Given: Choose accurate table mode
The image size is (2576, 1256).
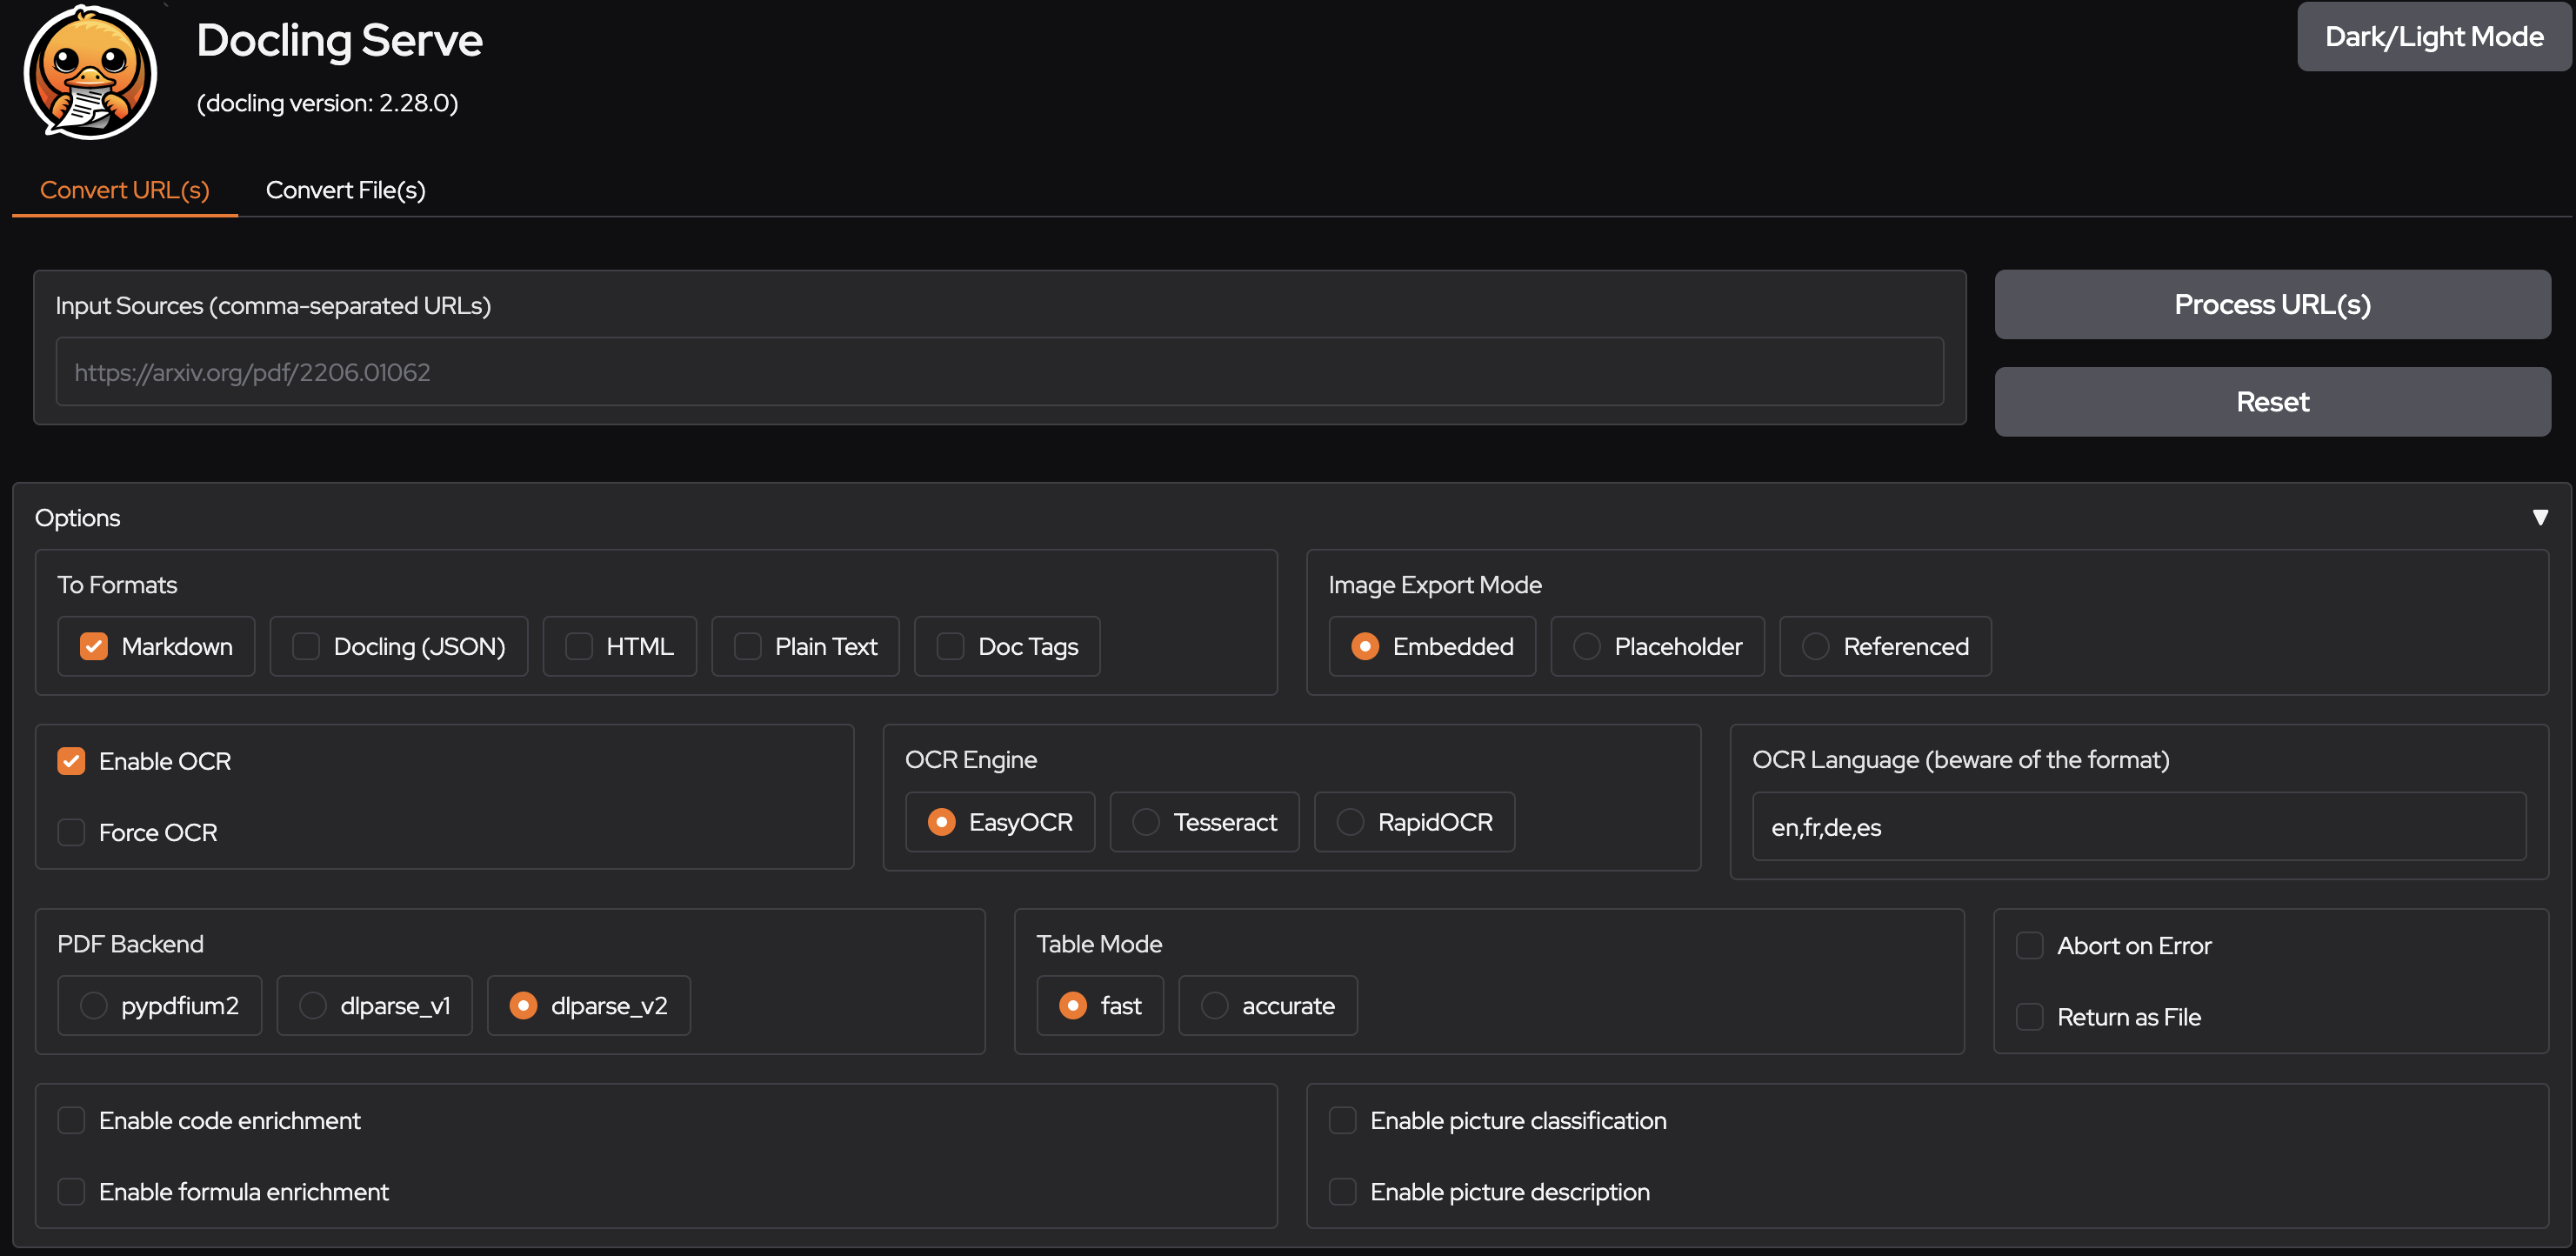Looking at the screenshot, I should pyautogui.click(x=1215, y=1005).
